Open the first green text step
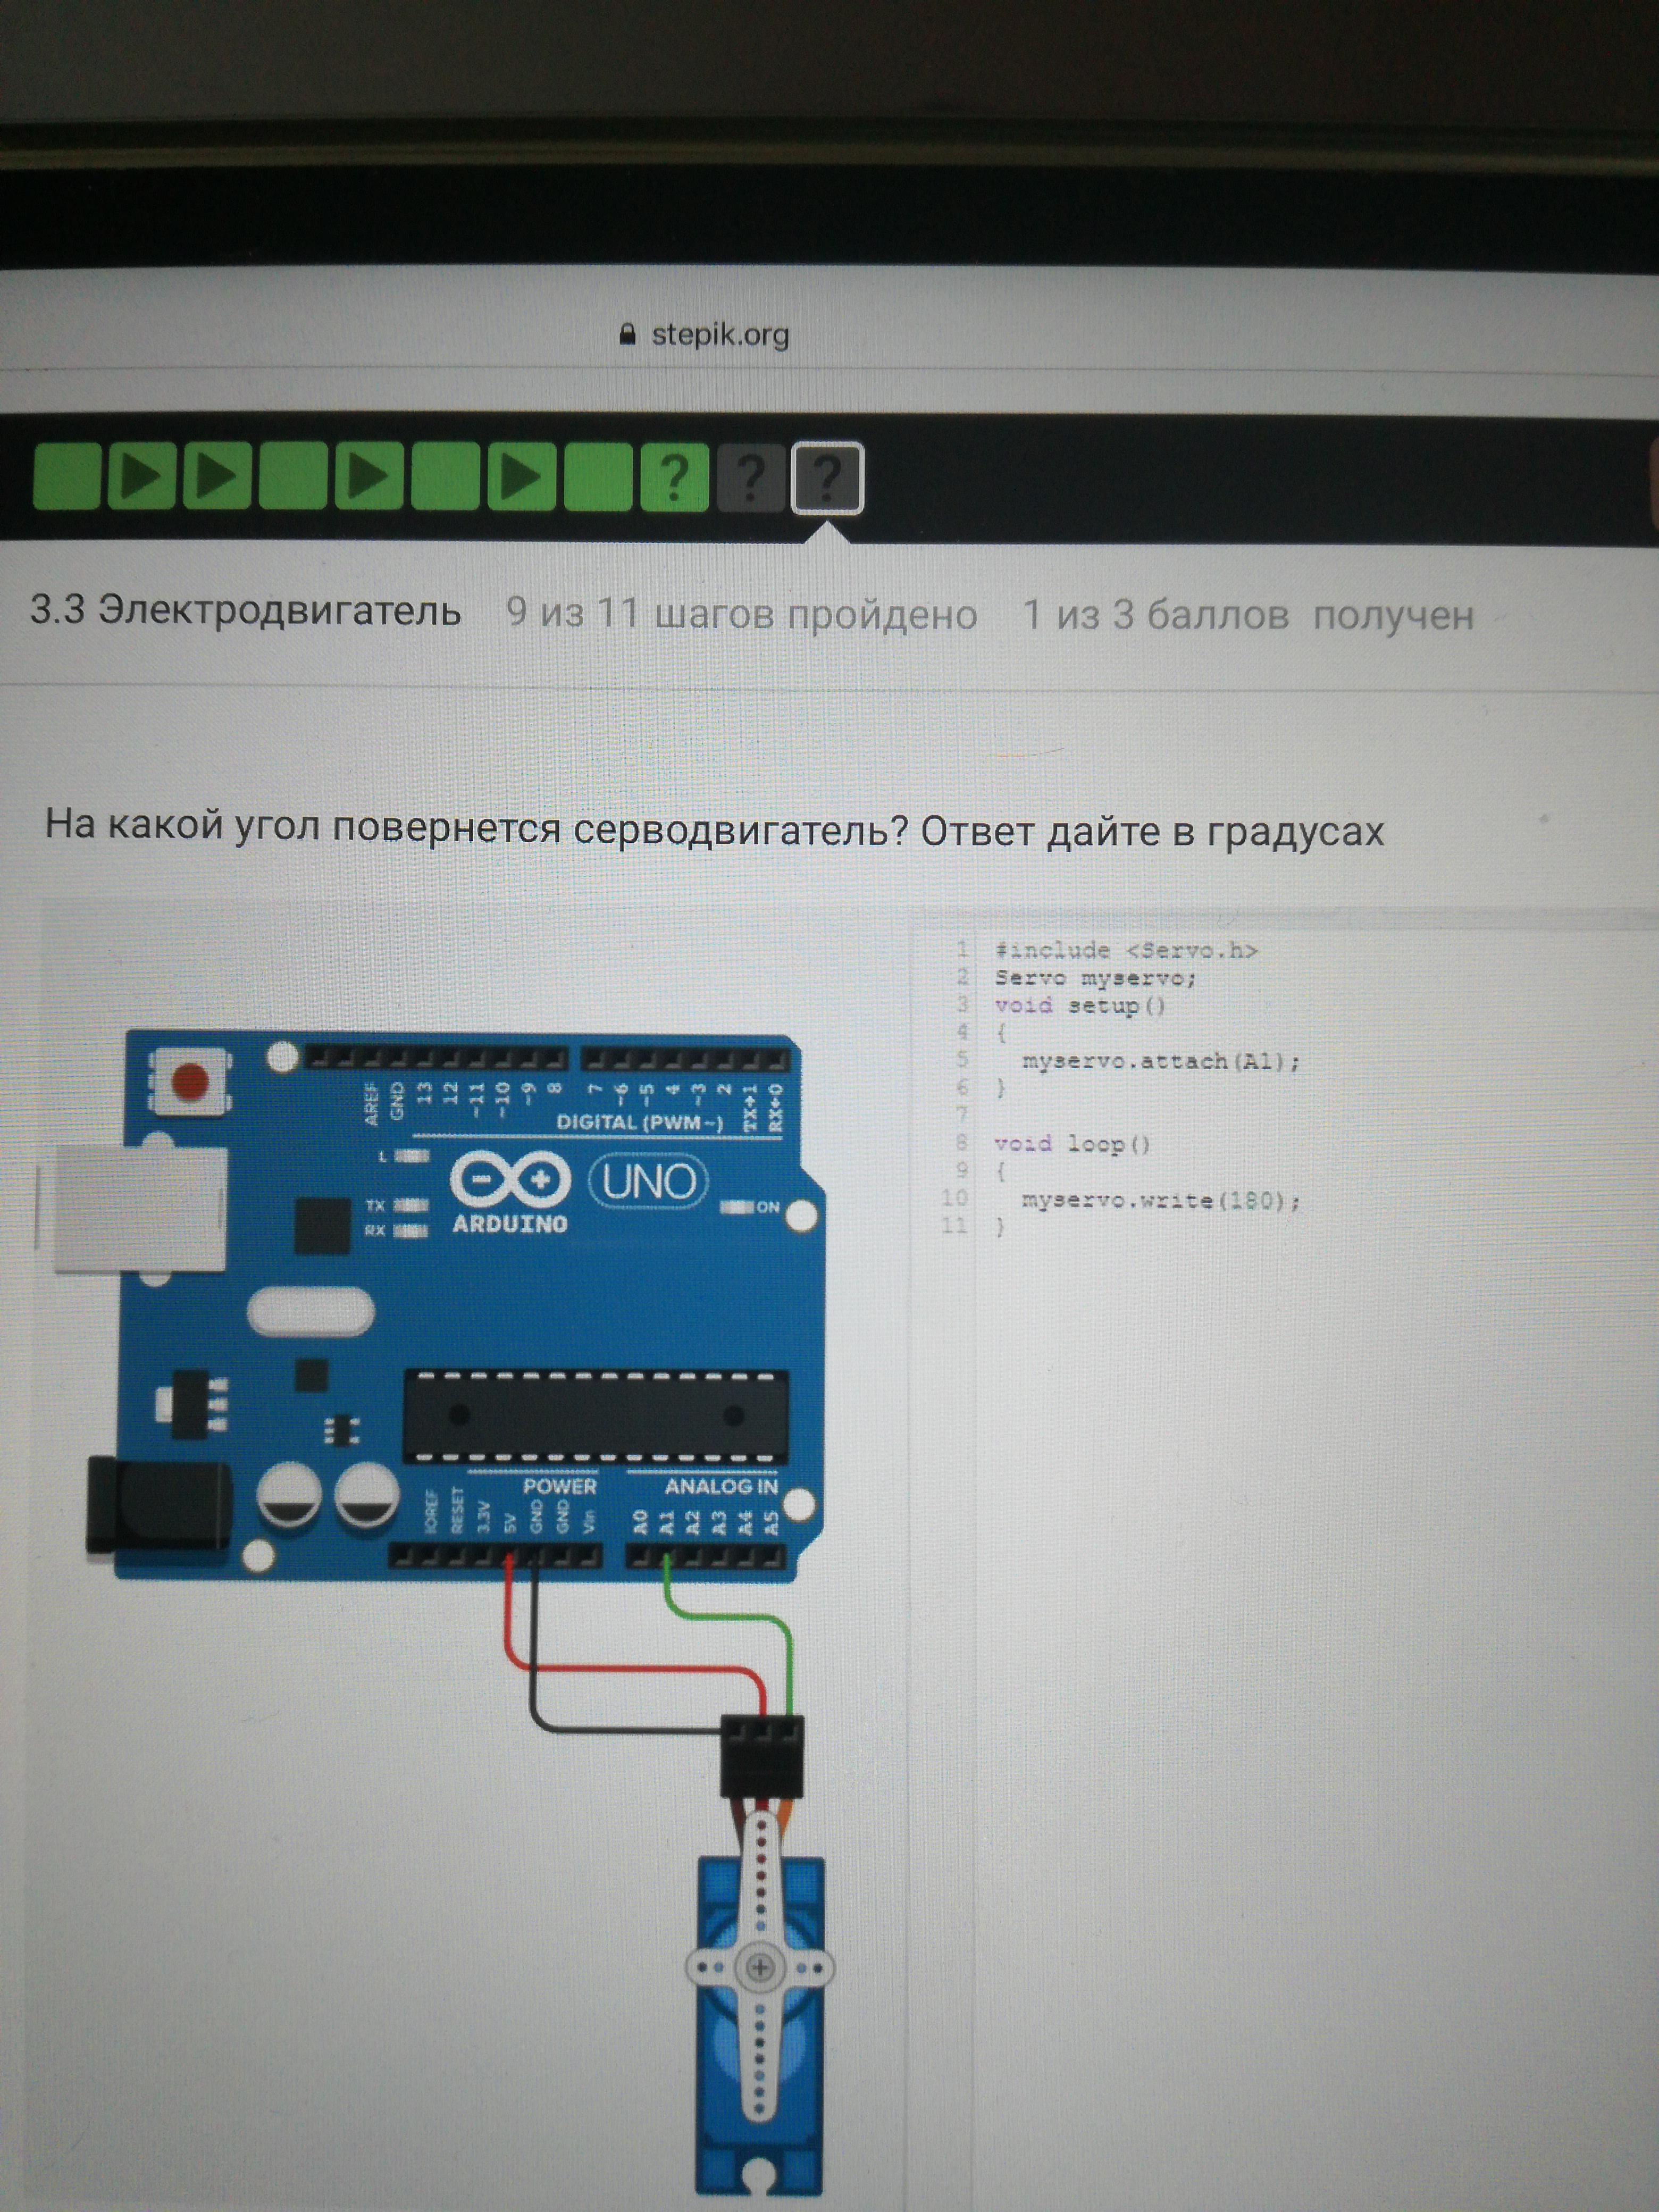1659x2212 pixels. coord(67,477)
